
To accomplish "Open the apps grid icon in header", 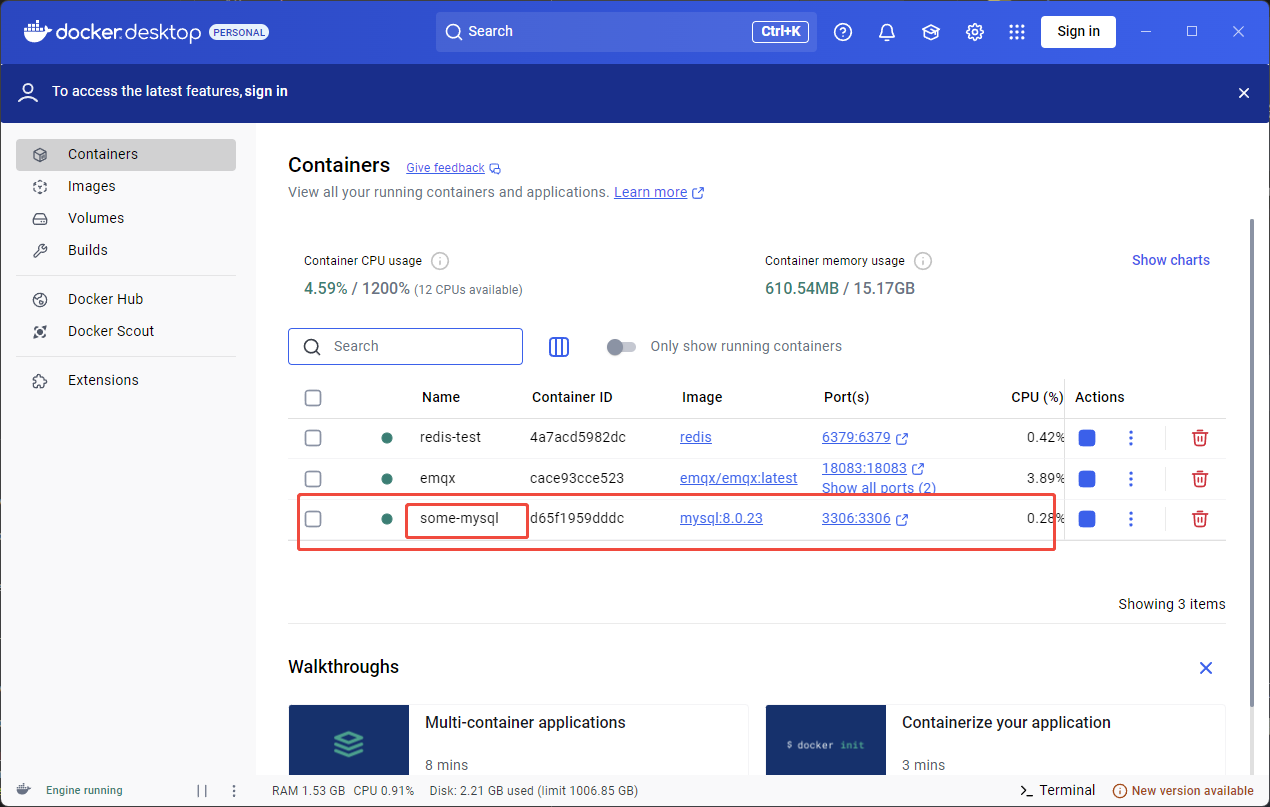I will click(x=1017, y=32).
